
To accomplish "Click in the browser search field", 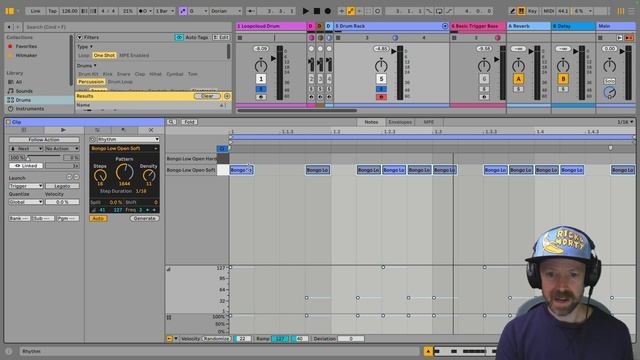I will tap(126, 27).
